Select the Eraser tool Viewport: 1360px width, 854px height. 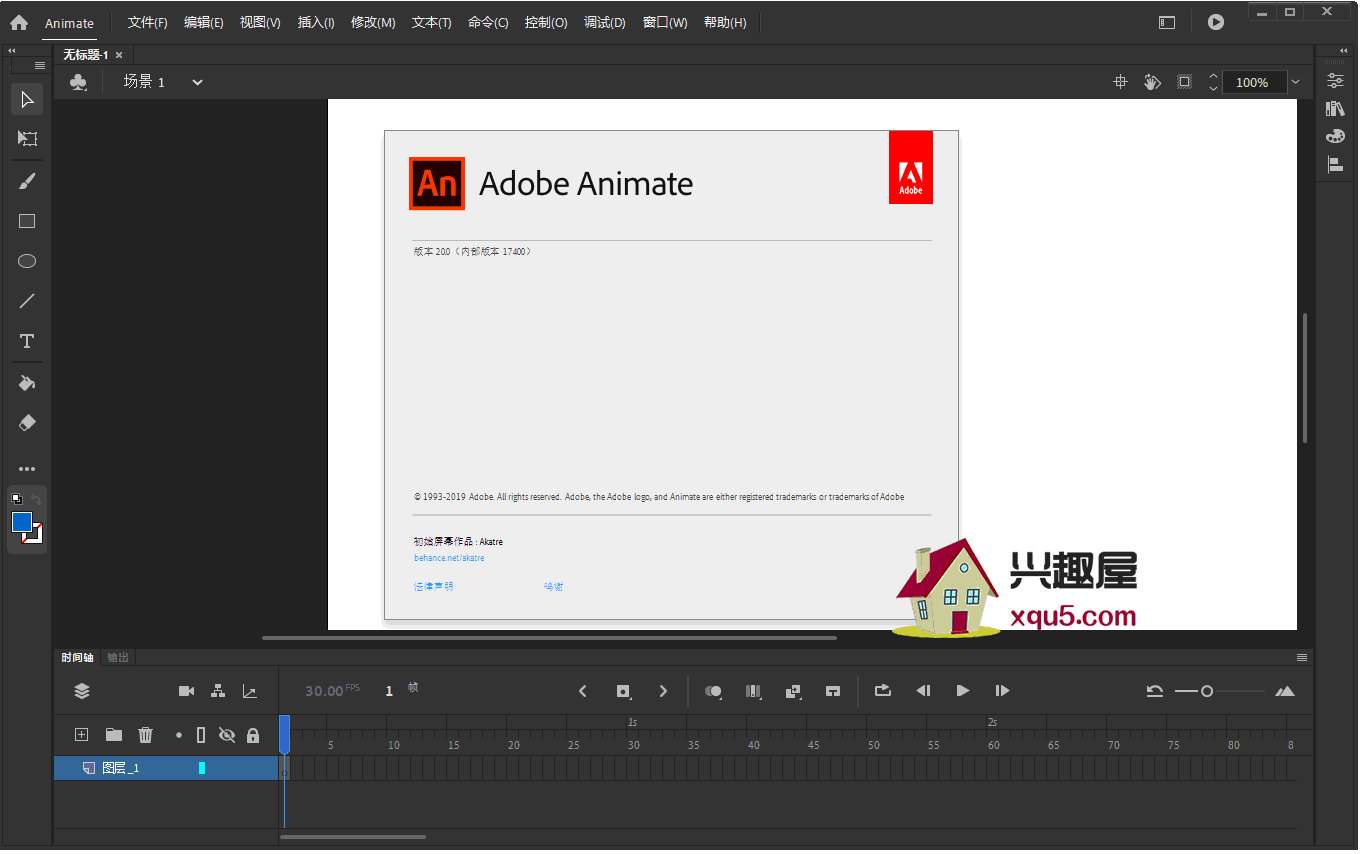(27, 423)
